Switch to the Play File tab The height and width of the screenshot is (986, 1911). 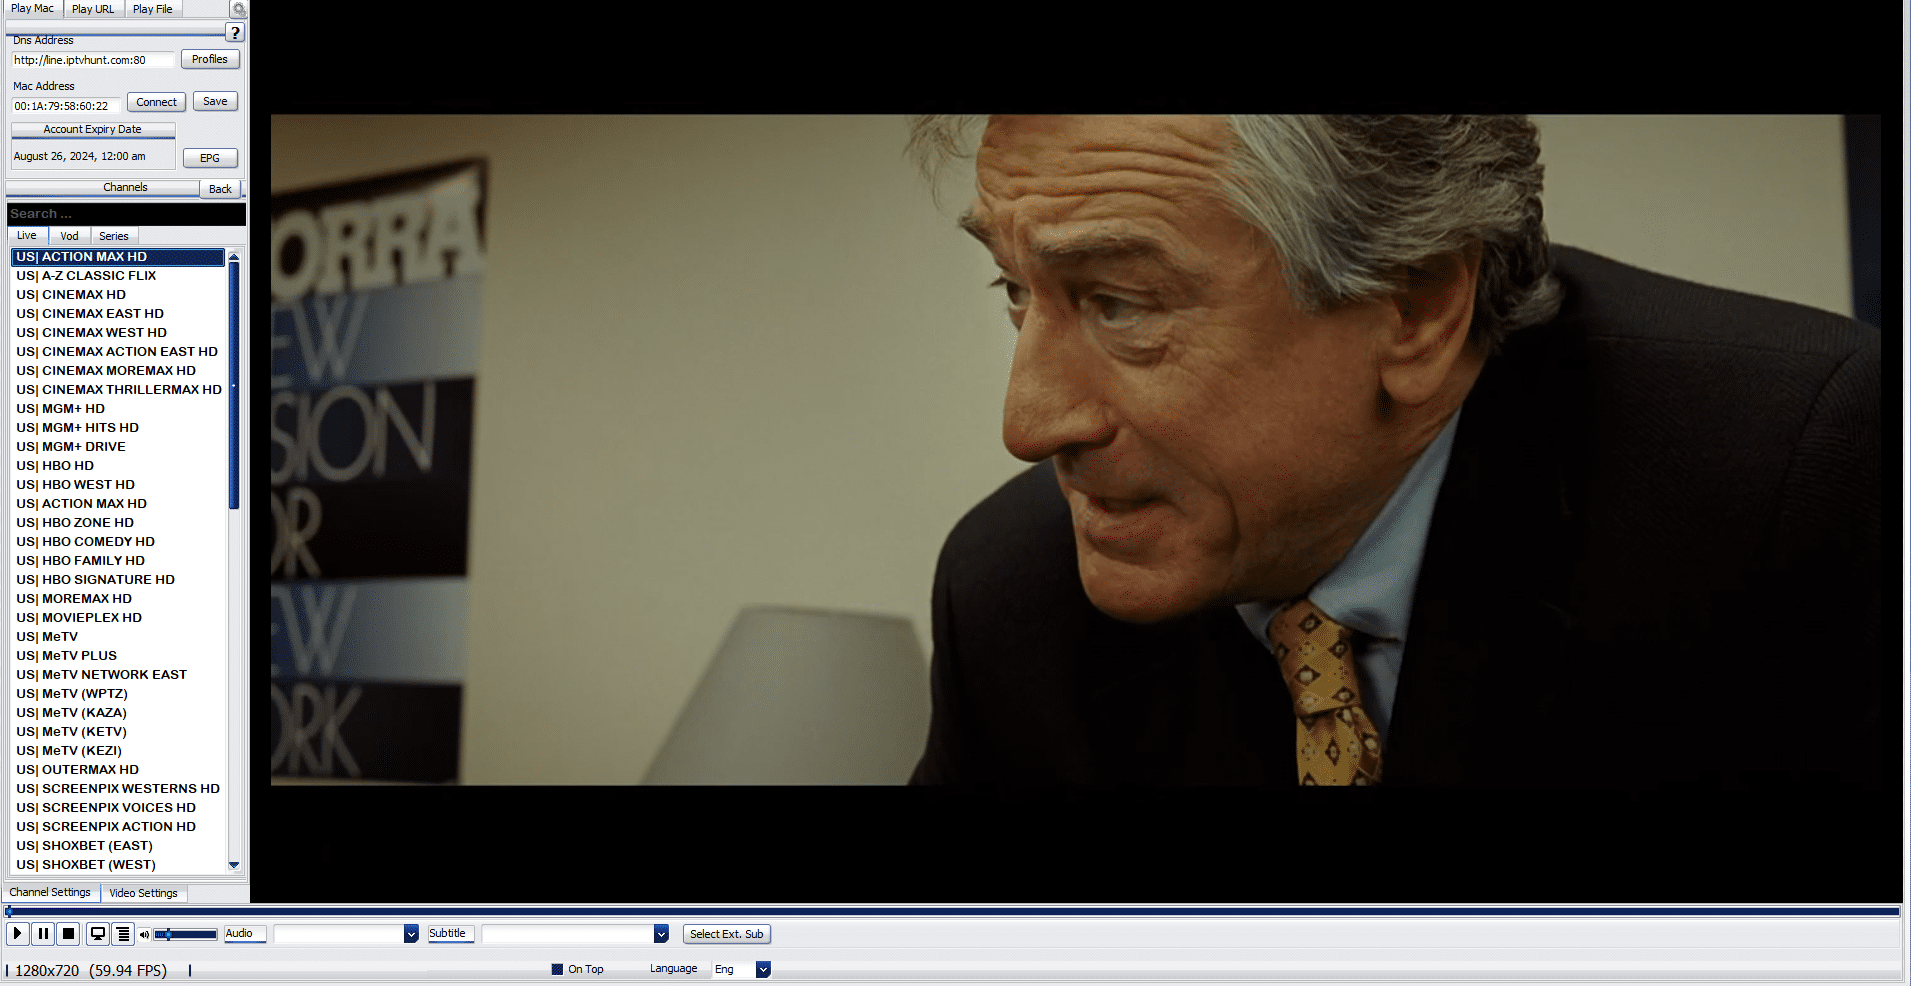[153, 9]
